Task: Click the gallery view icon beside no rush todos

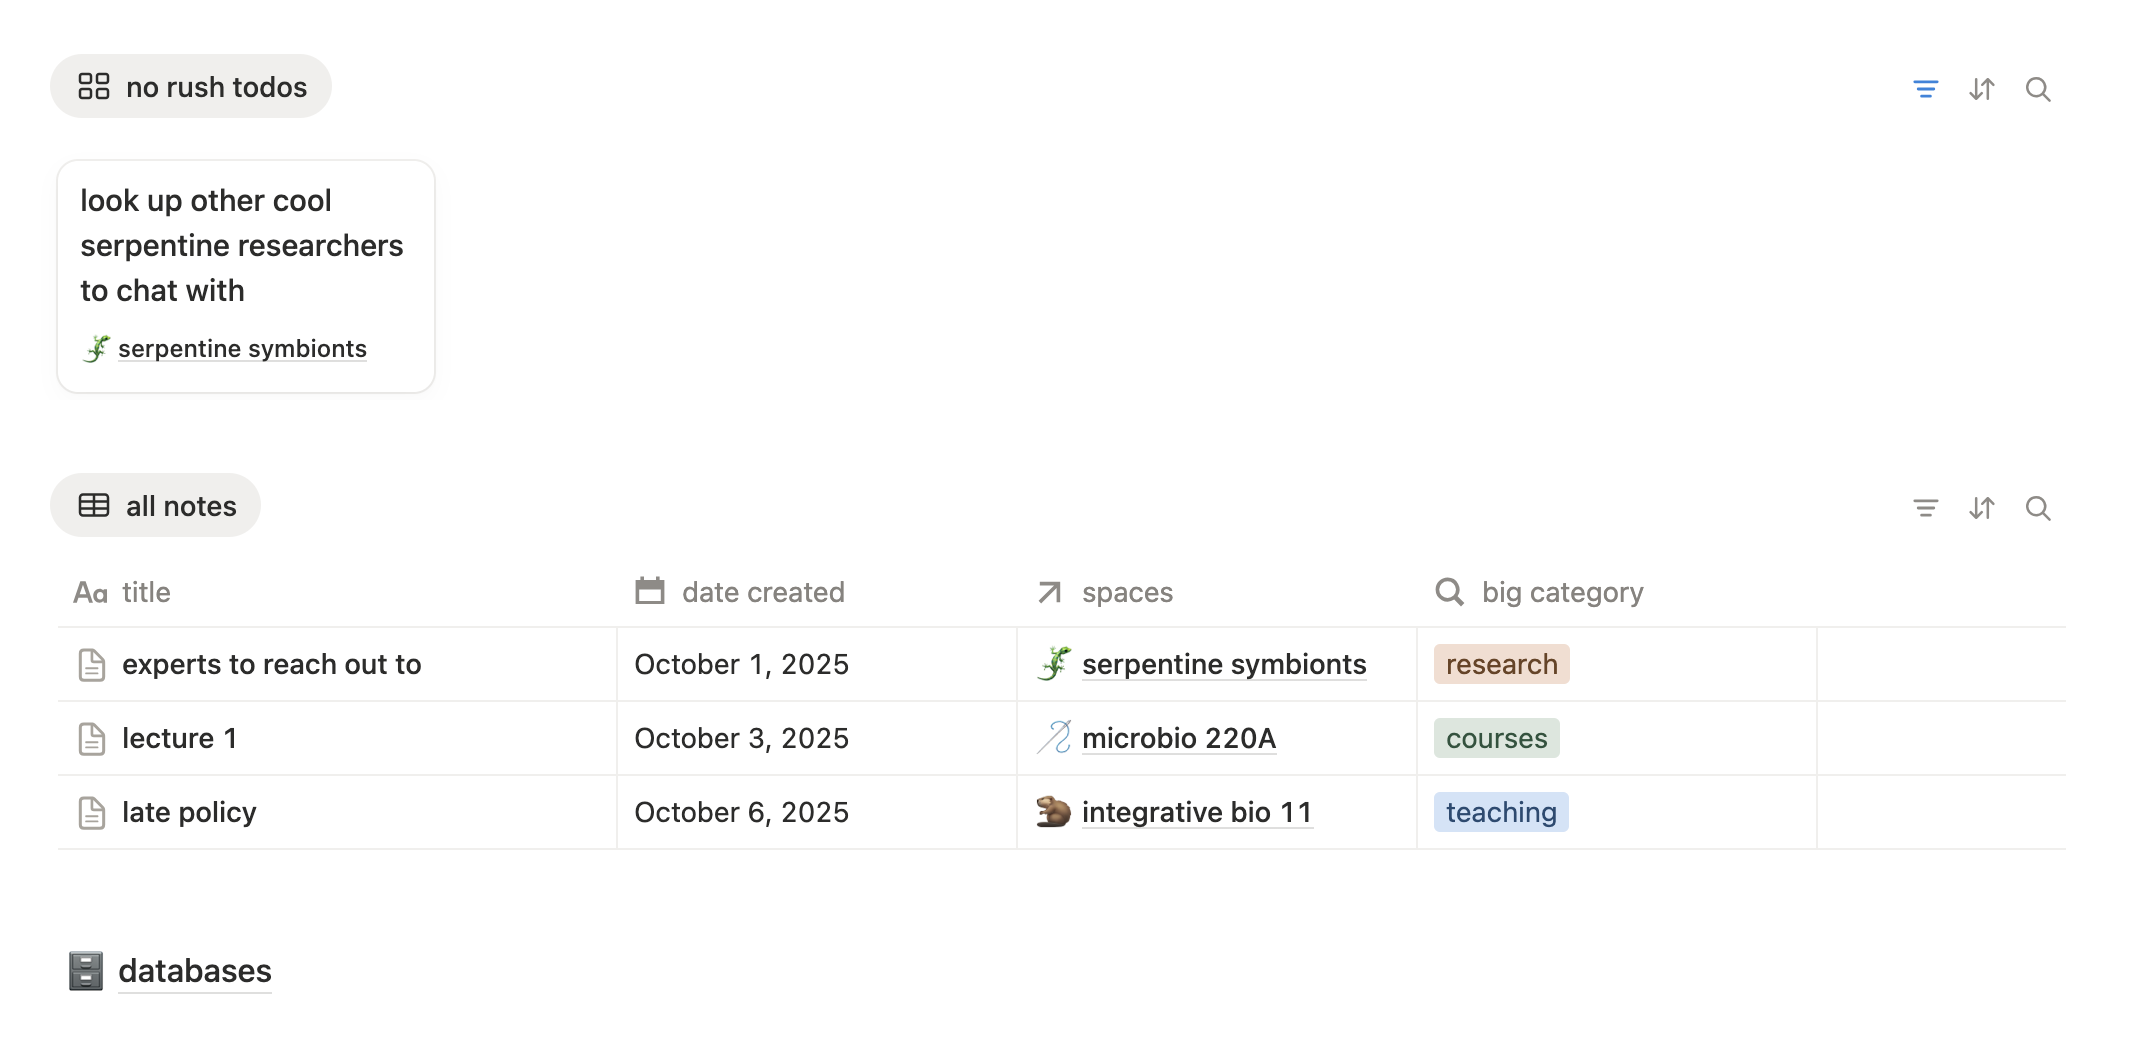Action: [95, 86]
